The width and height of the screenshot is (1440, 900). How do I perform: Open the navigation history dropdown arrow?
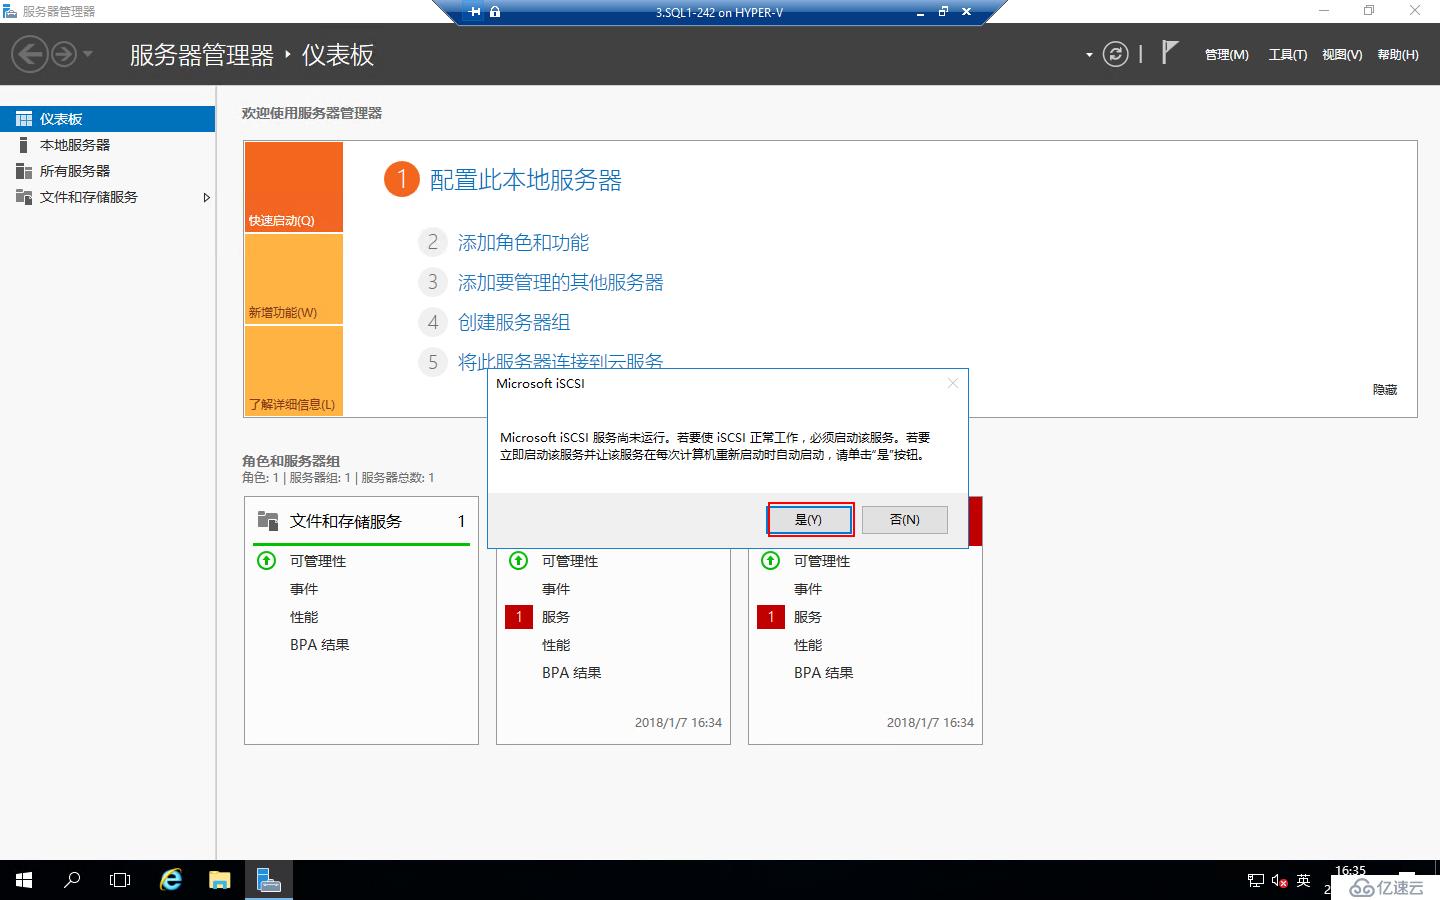88,54
